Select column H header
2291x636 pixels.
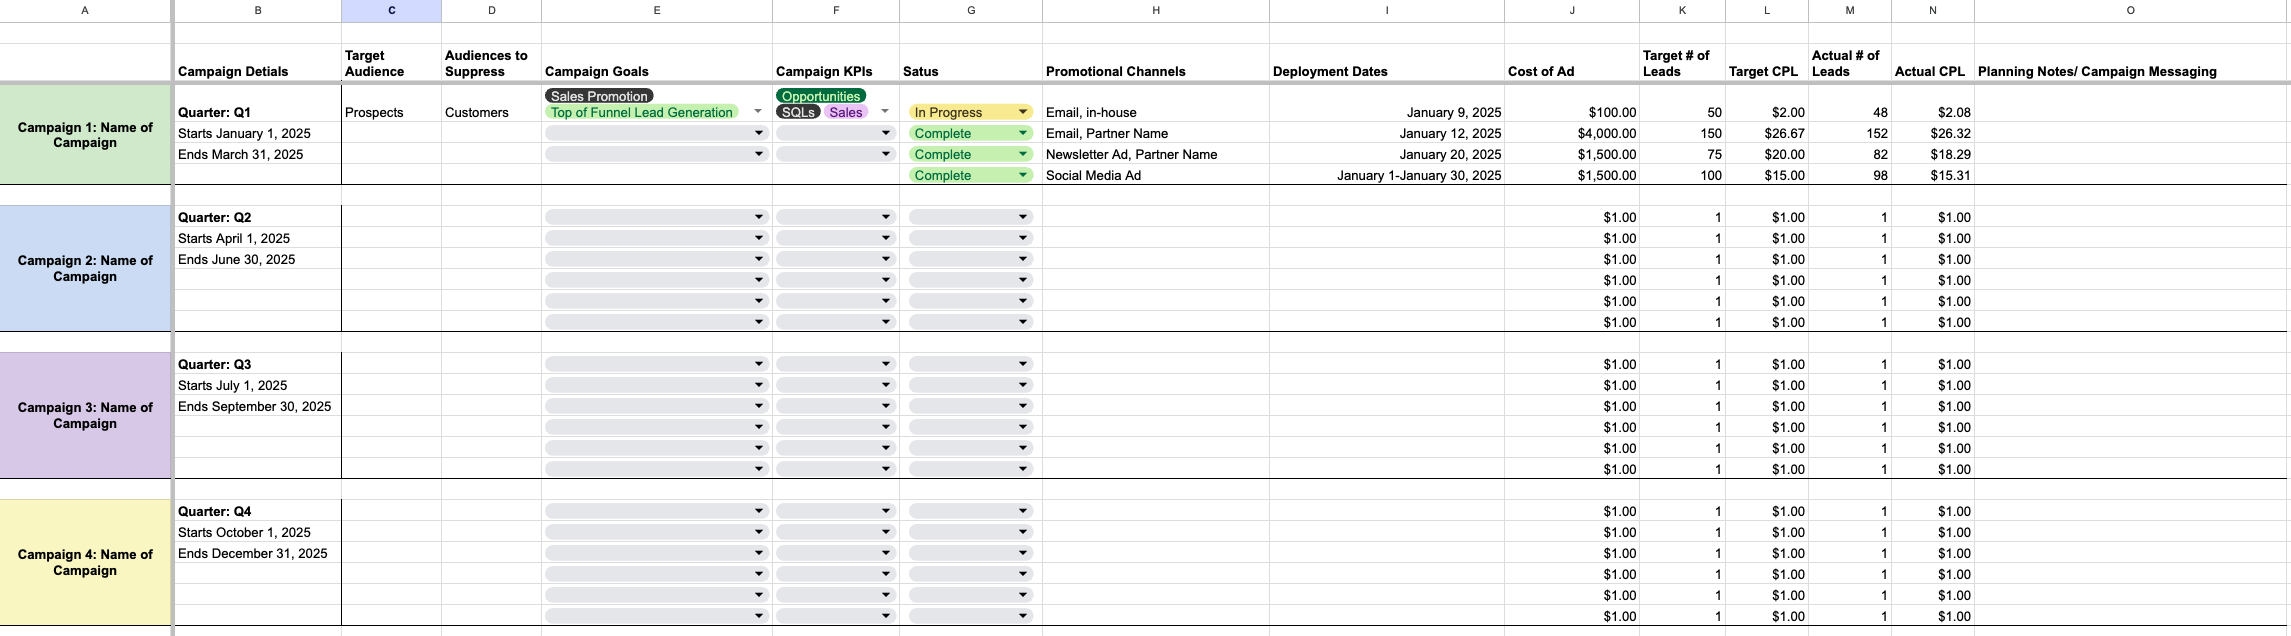1156,11
